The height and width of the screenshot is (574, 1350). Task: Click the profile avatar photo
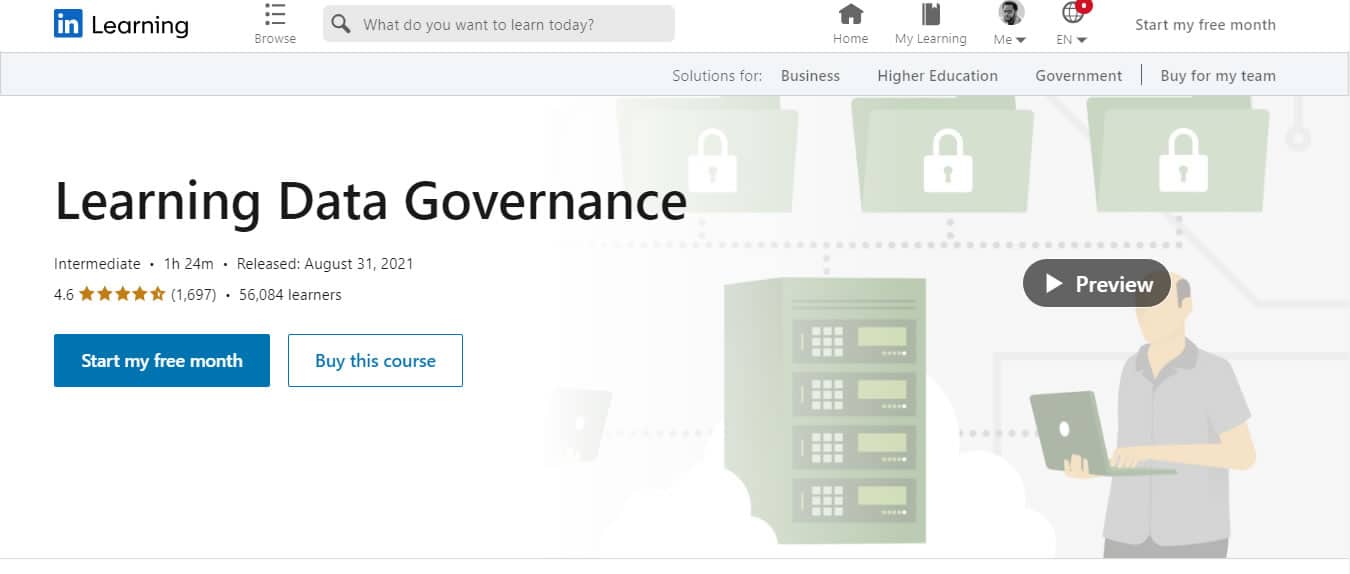tap(1011, 13)
